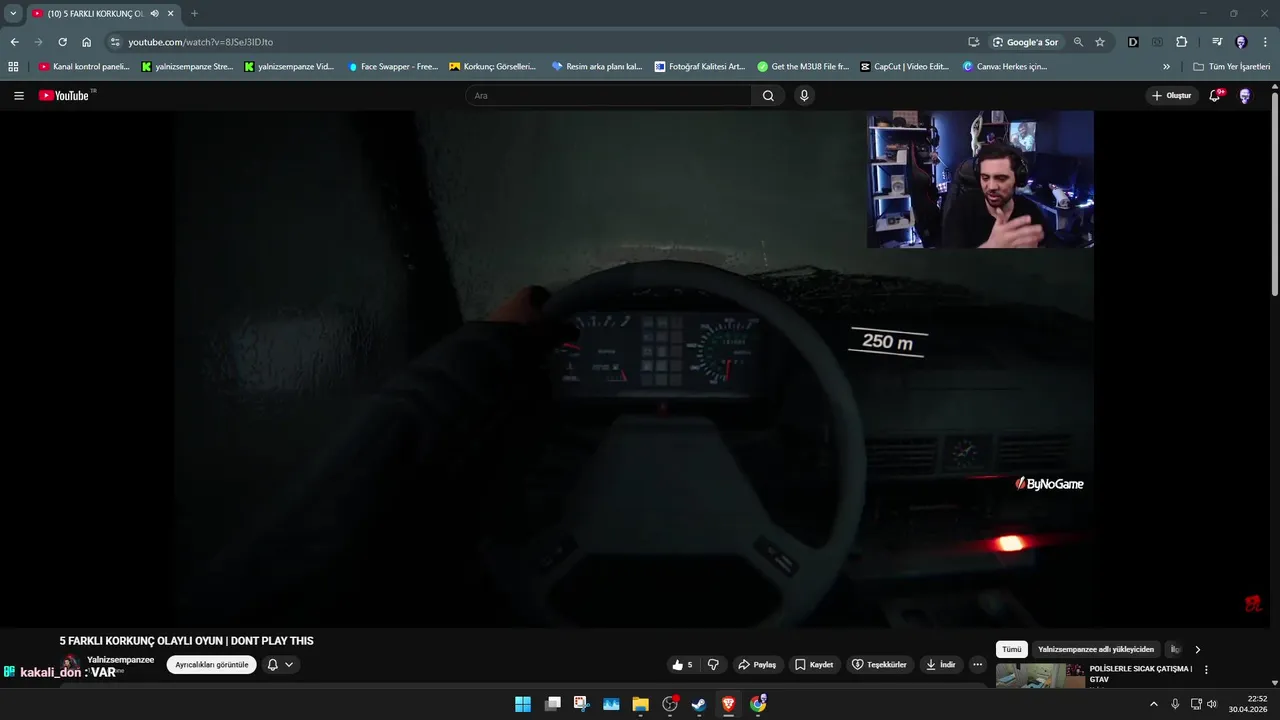Download video with İndir button
Viewport: 1280px width, 720px height.
[x=941, y=665]
